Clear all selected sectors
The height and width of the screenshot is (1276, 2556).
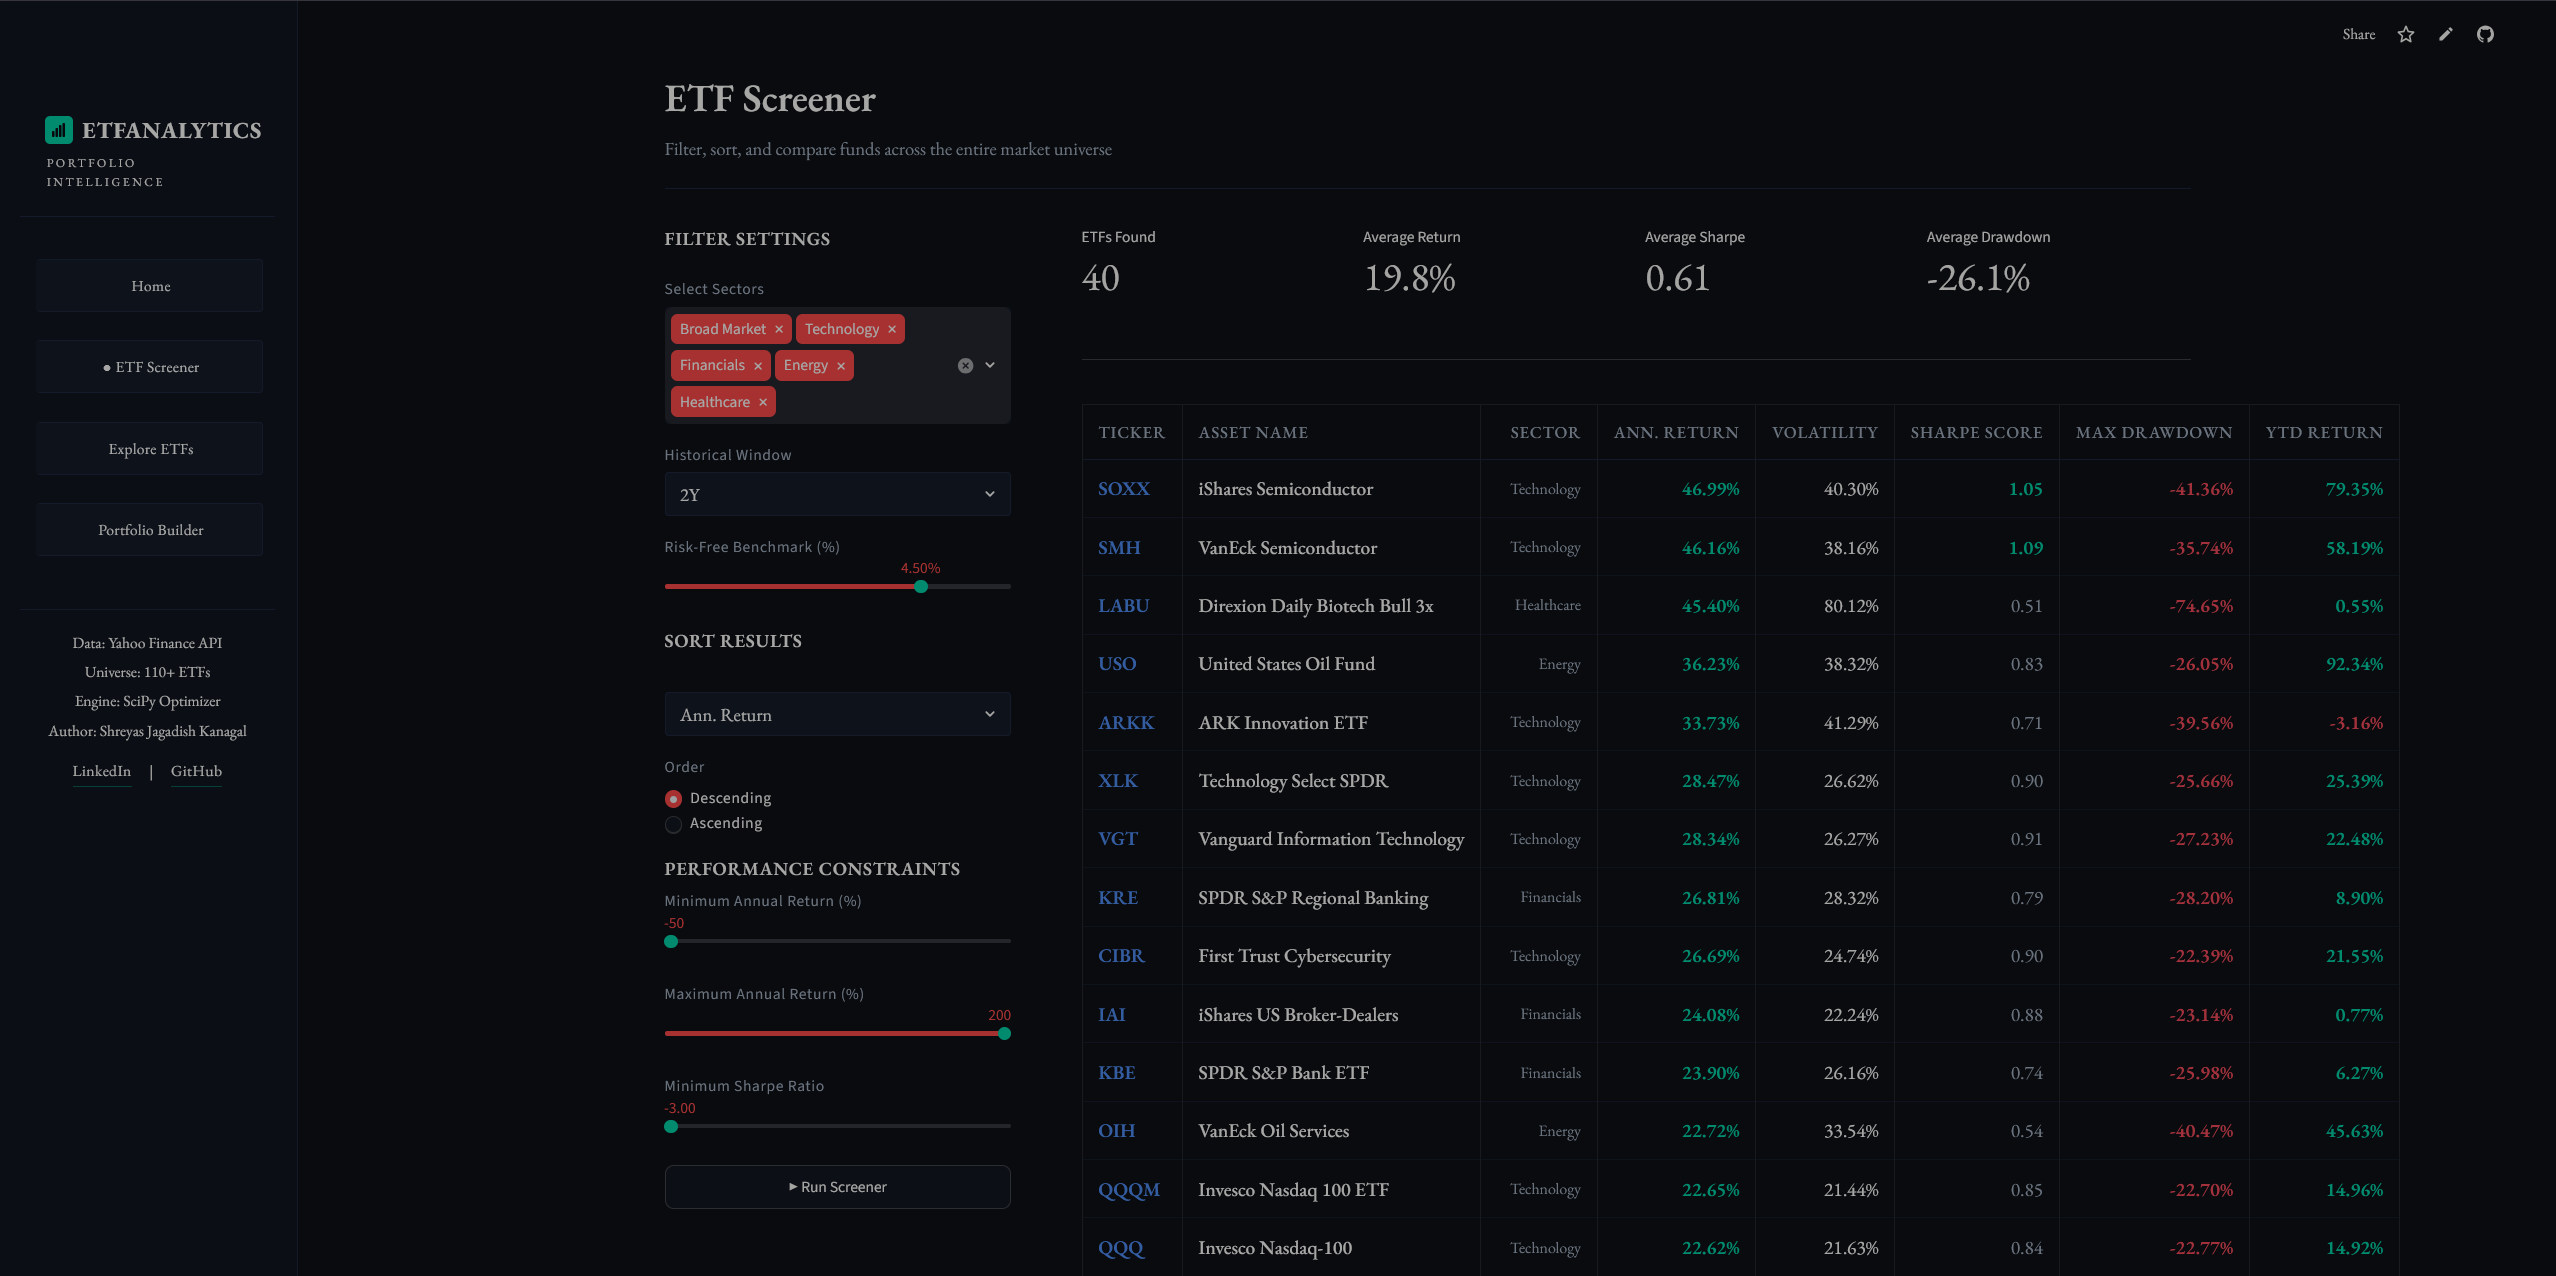(965, 366)
